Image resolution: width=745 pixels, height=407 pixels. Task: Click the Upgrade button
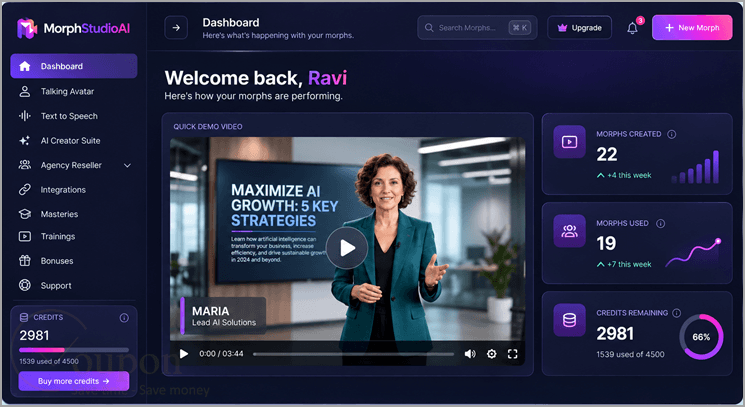pos(579,28)
